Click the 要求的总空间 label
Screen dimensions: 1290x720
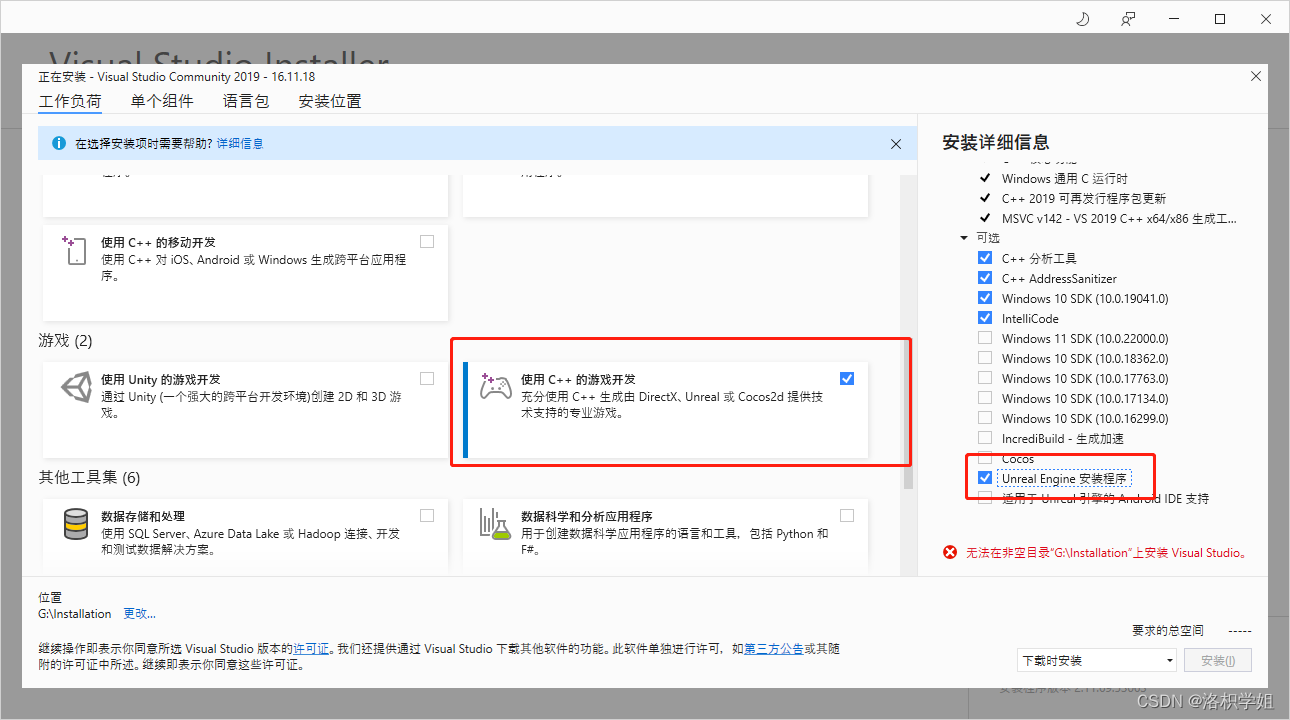pyautogui.click(x=1168, y=631)
